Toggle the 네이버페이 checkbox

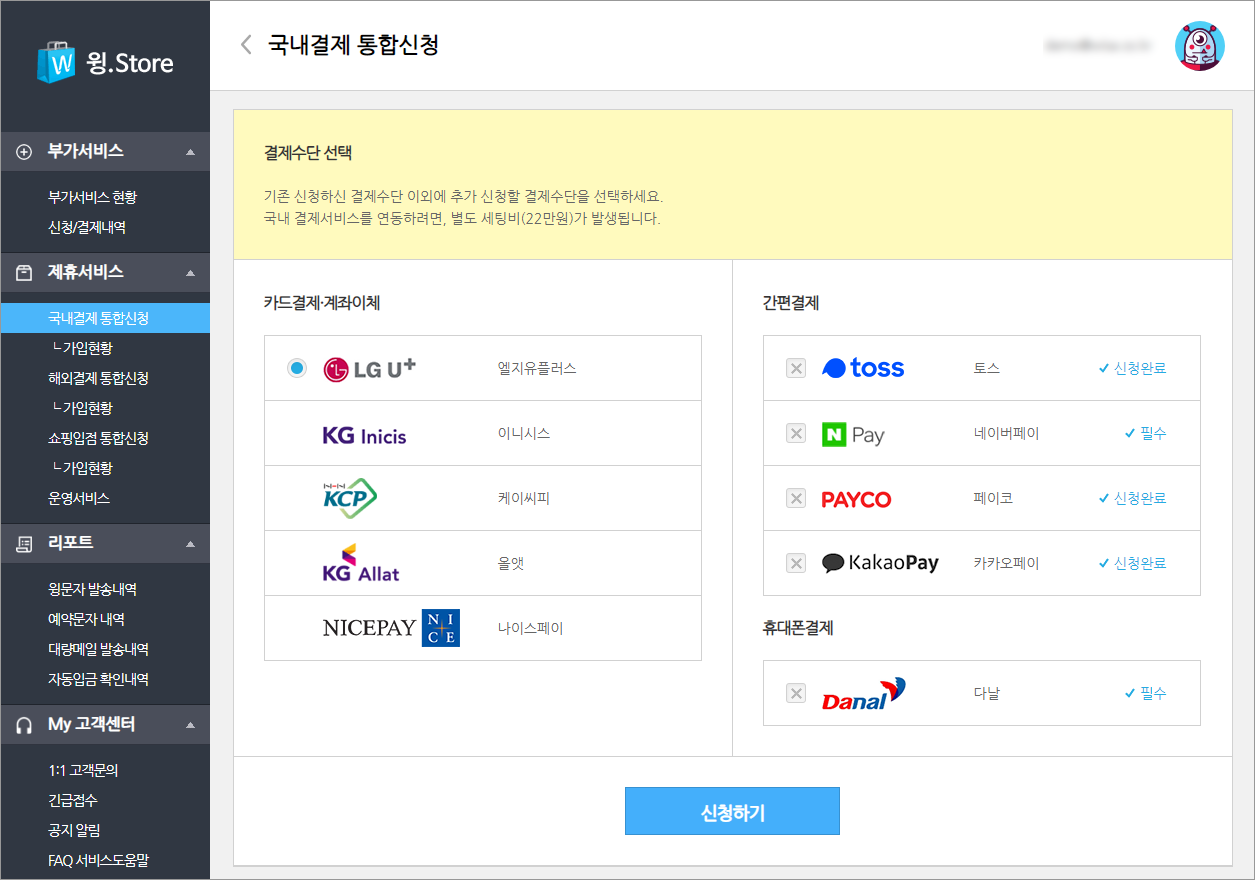(796, 433)
